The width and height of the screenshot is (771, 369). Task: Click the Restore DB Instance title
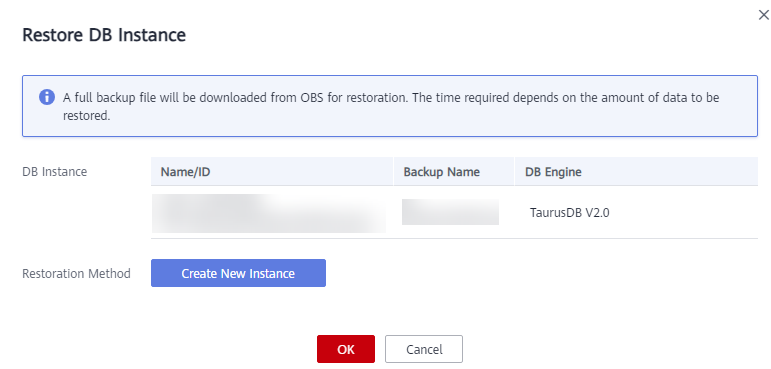(104, 35)
